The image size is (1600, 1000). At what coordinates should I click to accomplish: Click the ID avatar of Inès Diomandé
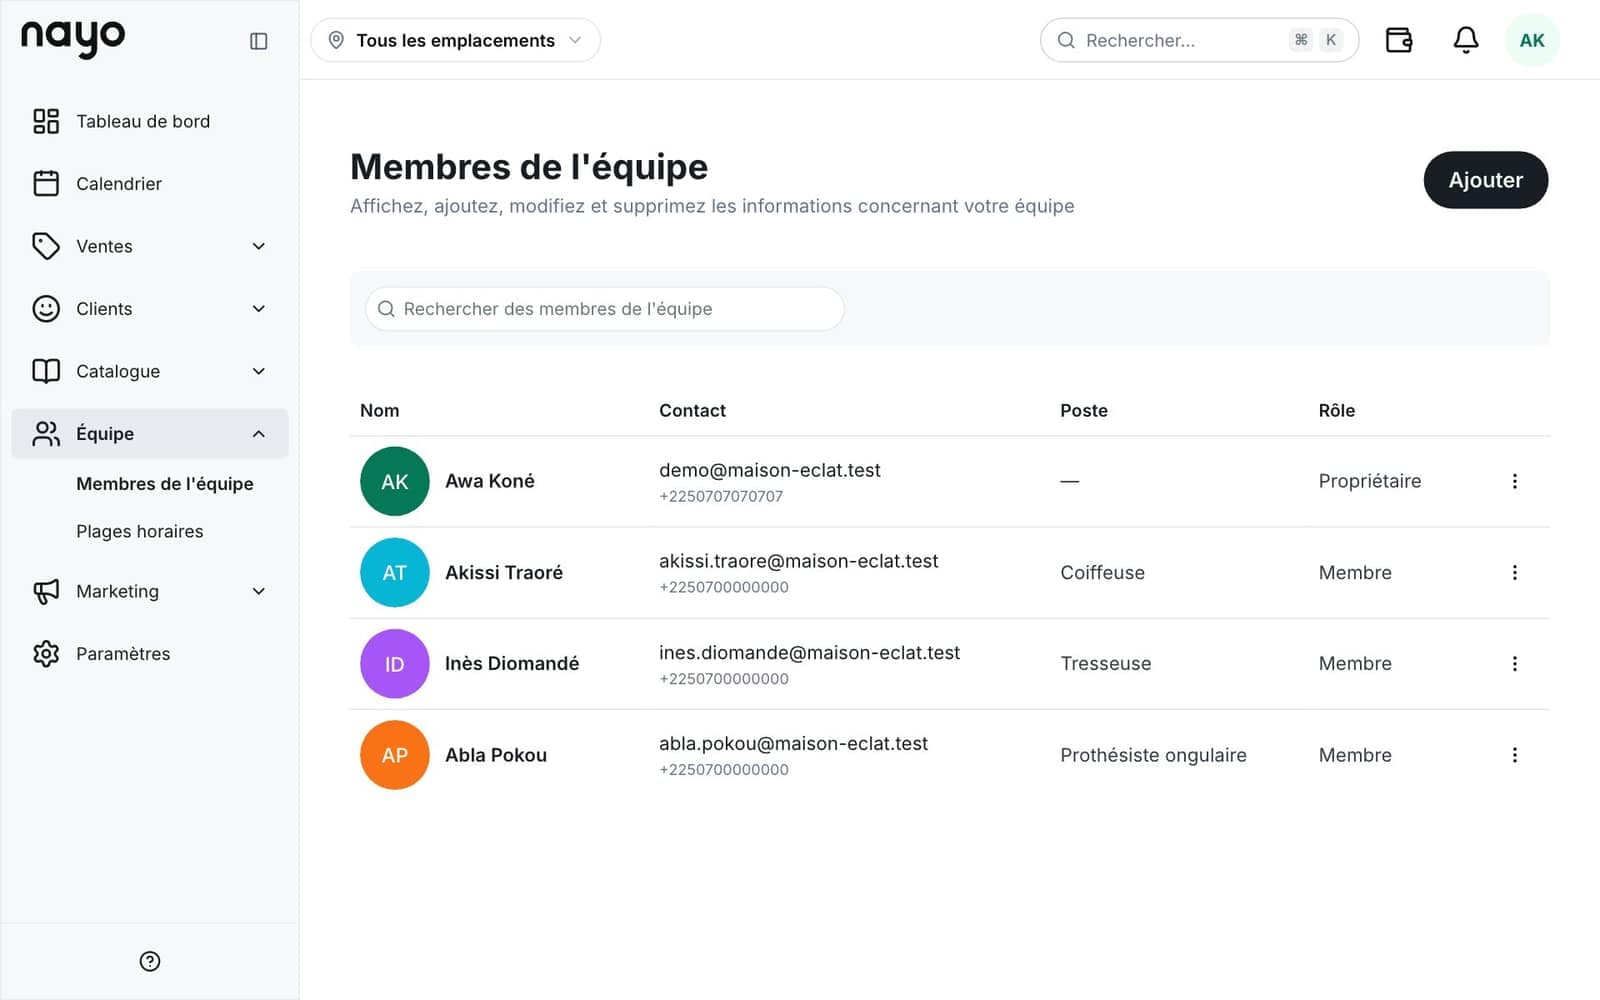tap(395, 663)
